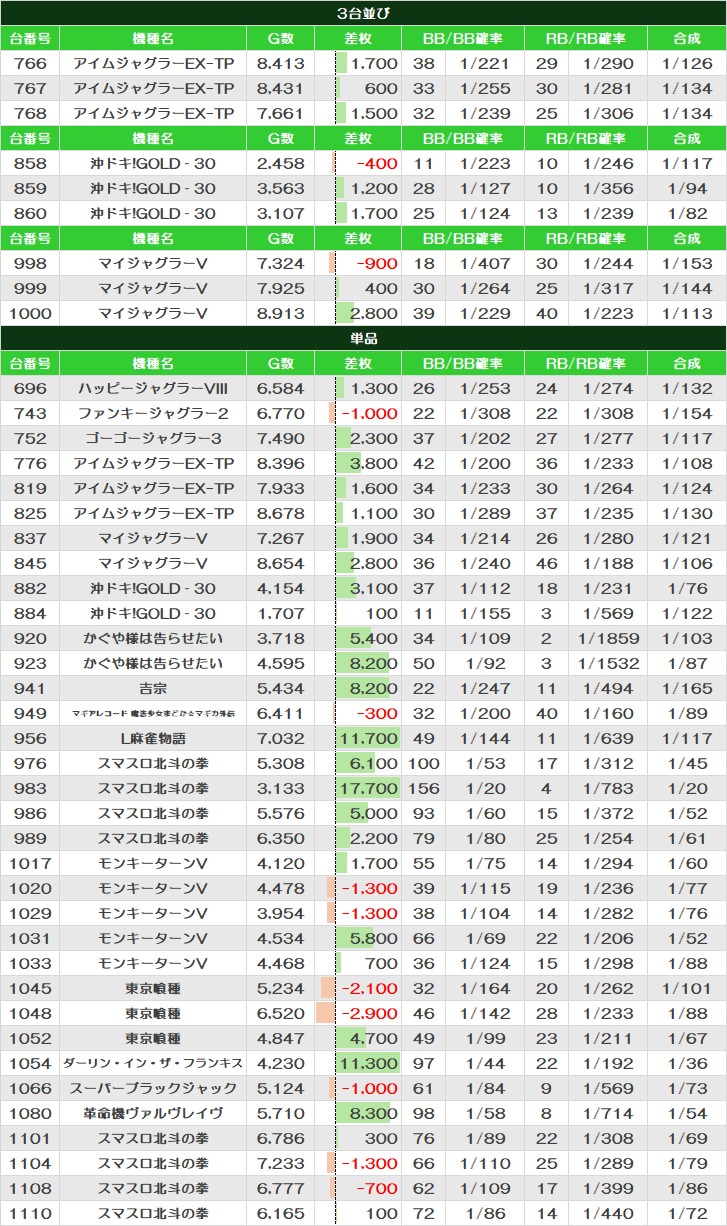Click the 6.100 差枚 value
Image resolution: width=727 pixels, height=1226 pixels.
click(375, 763)
